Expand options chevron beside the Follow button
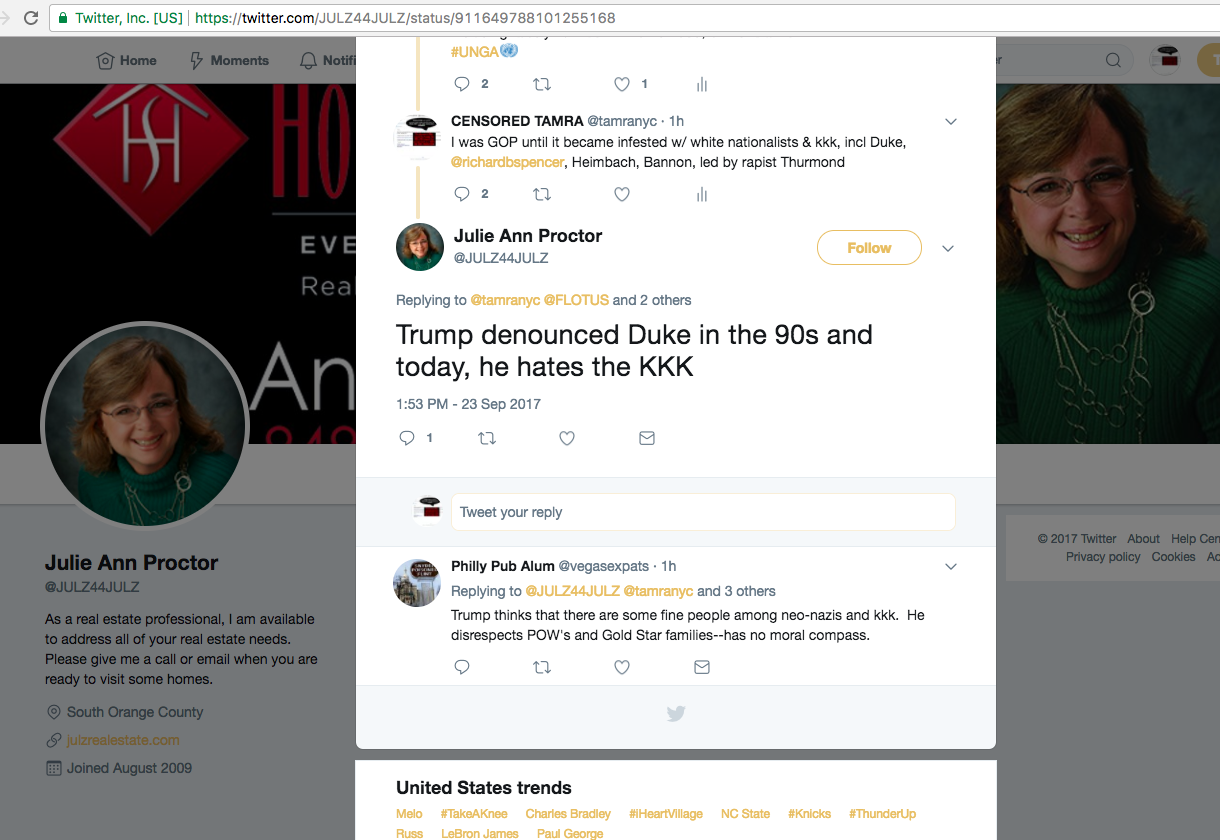 [x=948, y=248]
